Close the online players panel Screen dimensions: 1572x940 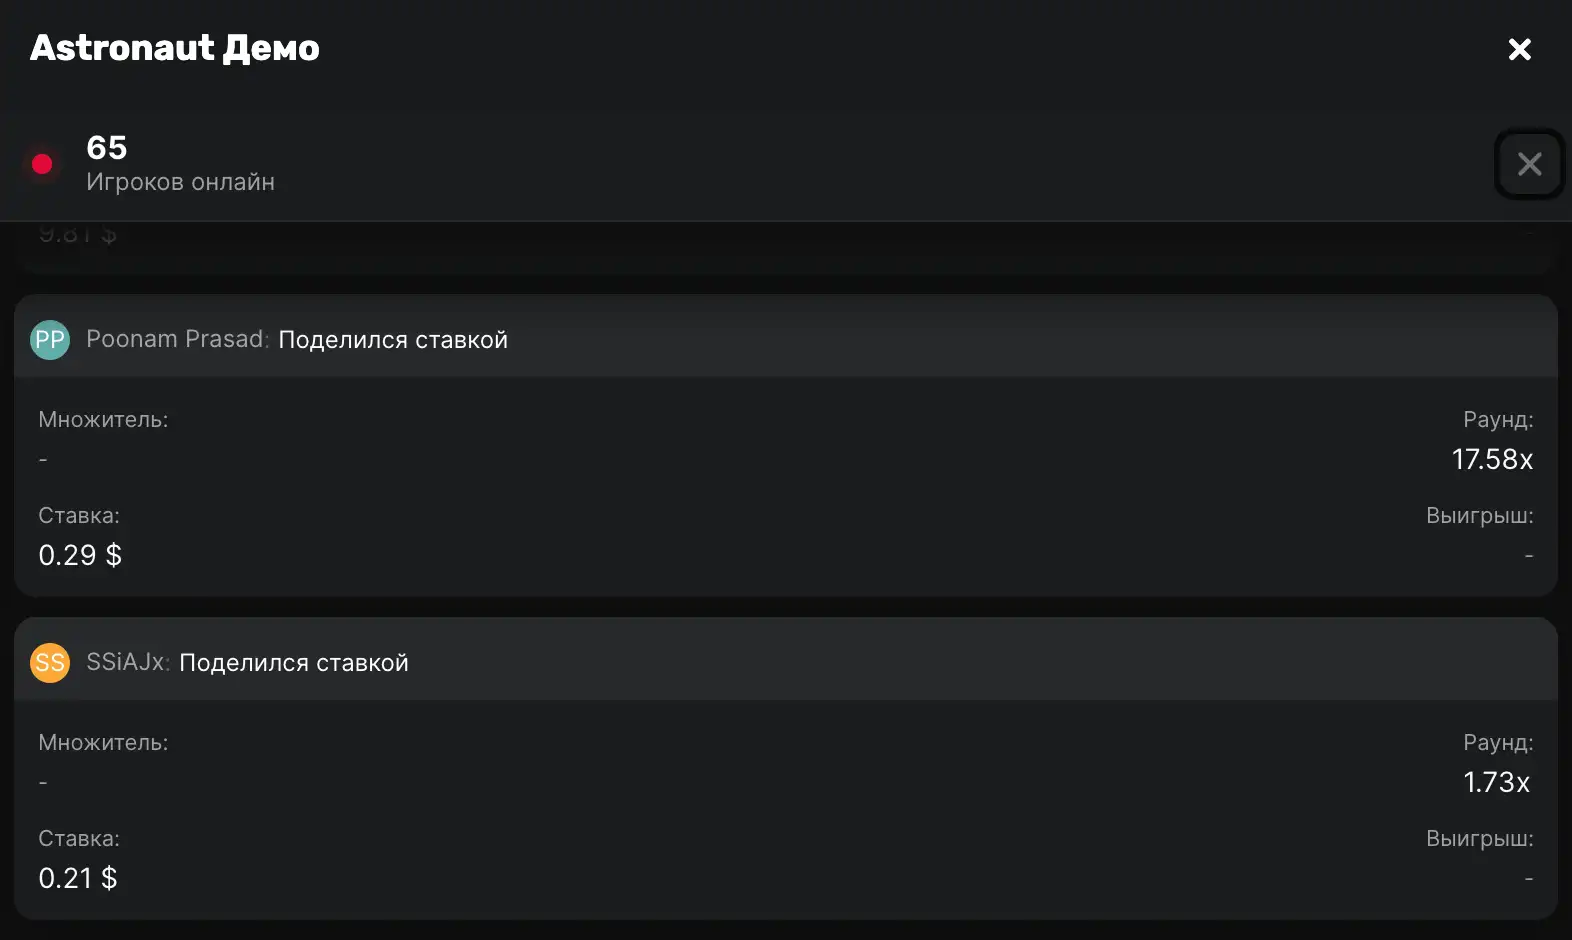click(x=1529, y=164)
